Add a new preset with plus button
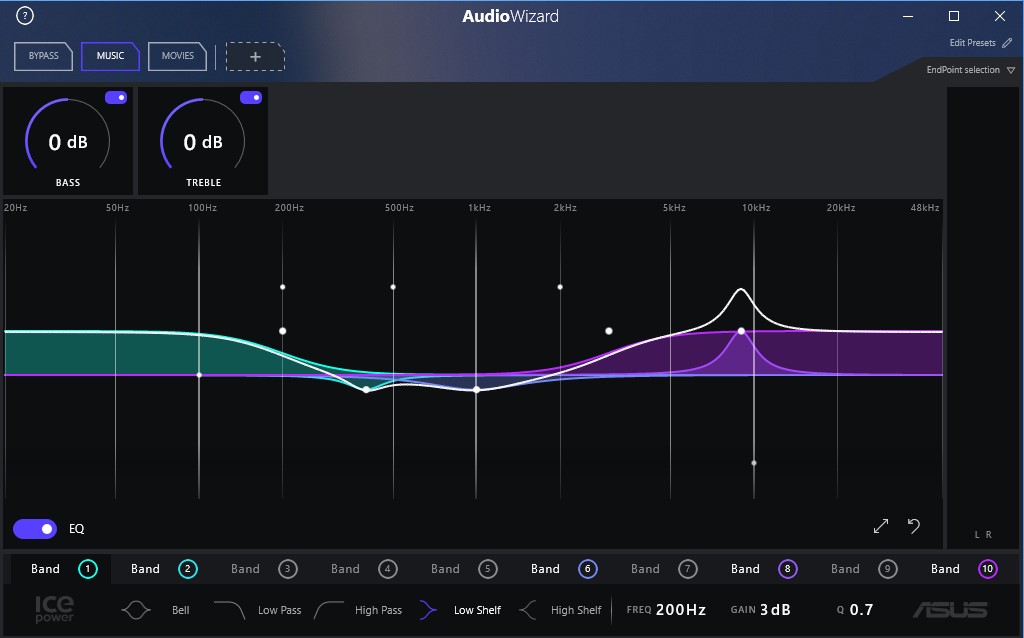 255,57
